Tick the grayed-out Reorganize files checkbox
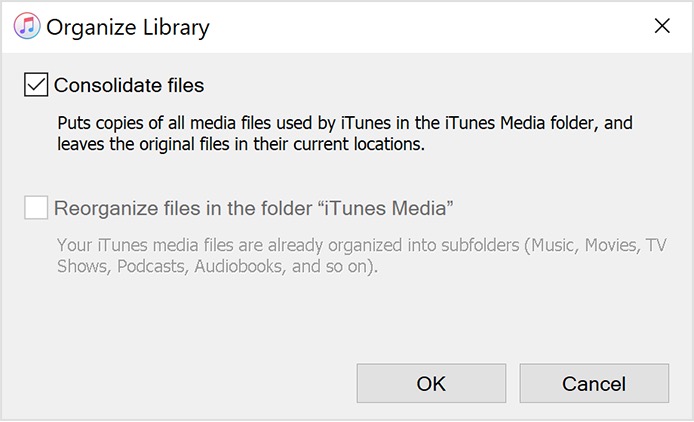 pos(36,208)
